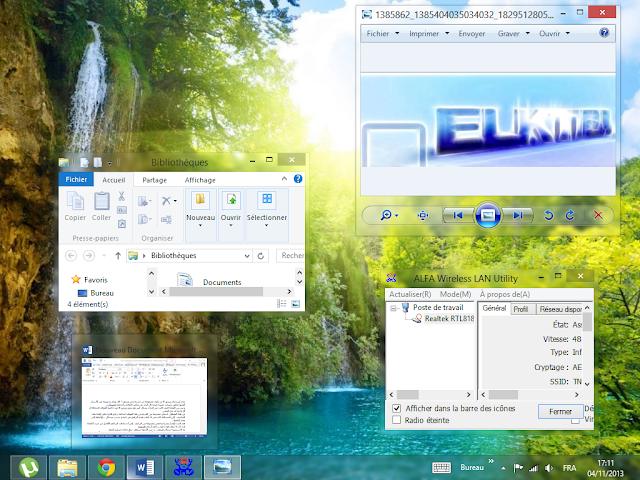Open the Ouvrir dropdown in Photo Viewer
Screen dimensions: 640x480
(554, 33)
